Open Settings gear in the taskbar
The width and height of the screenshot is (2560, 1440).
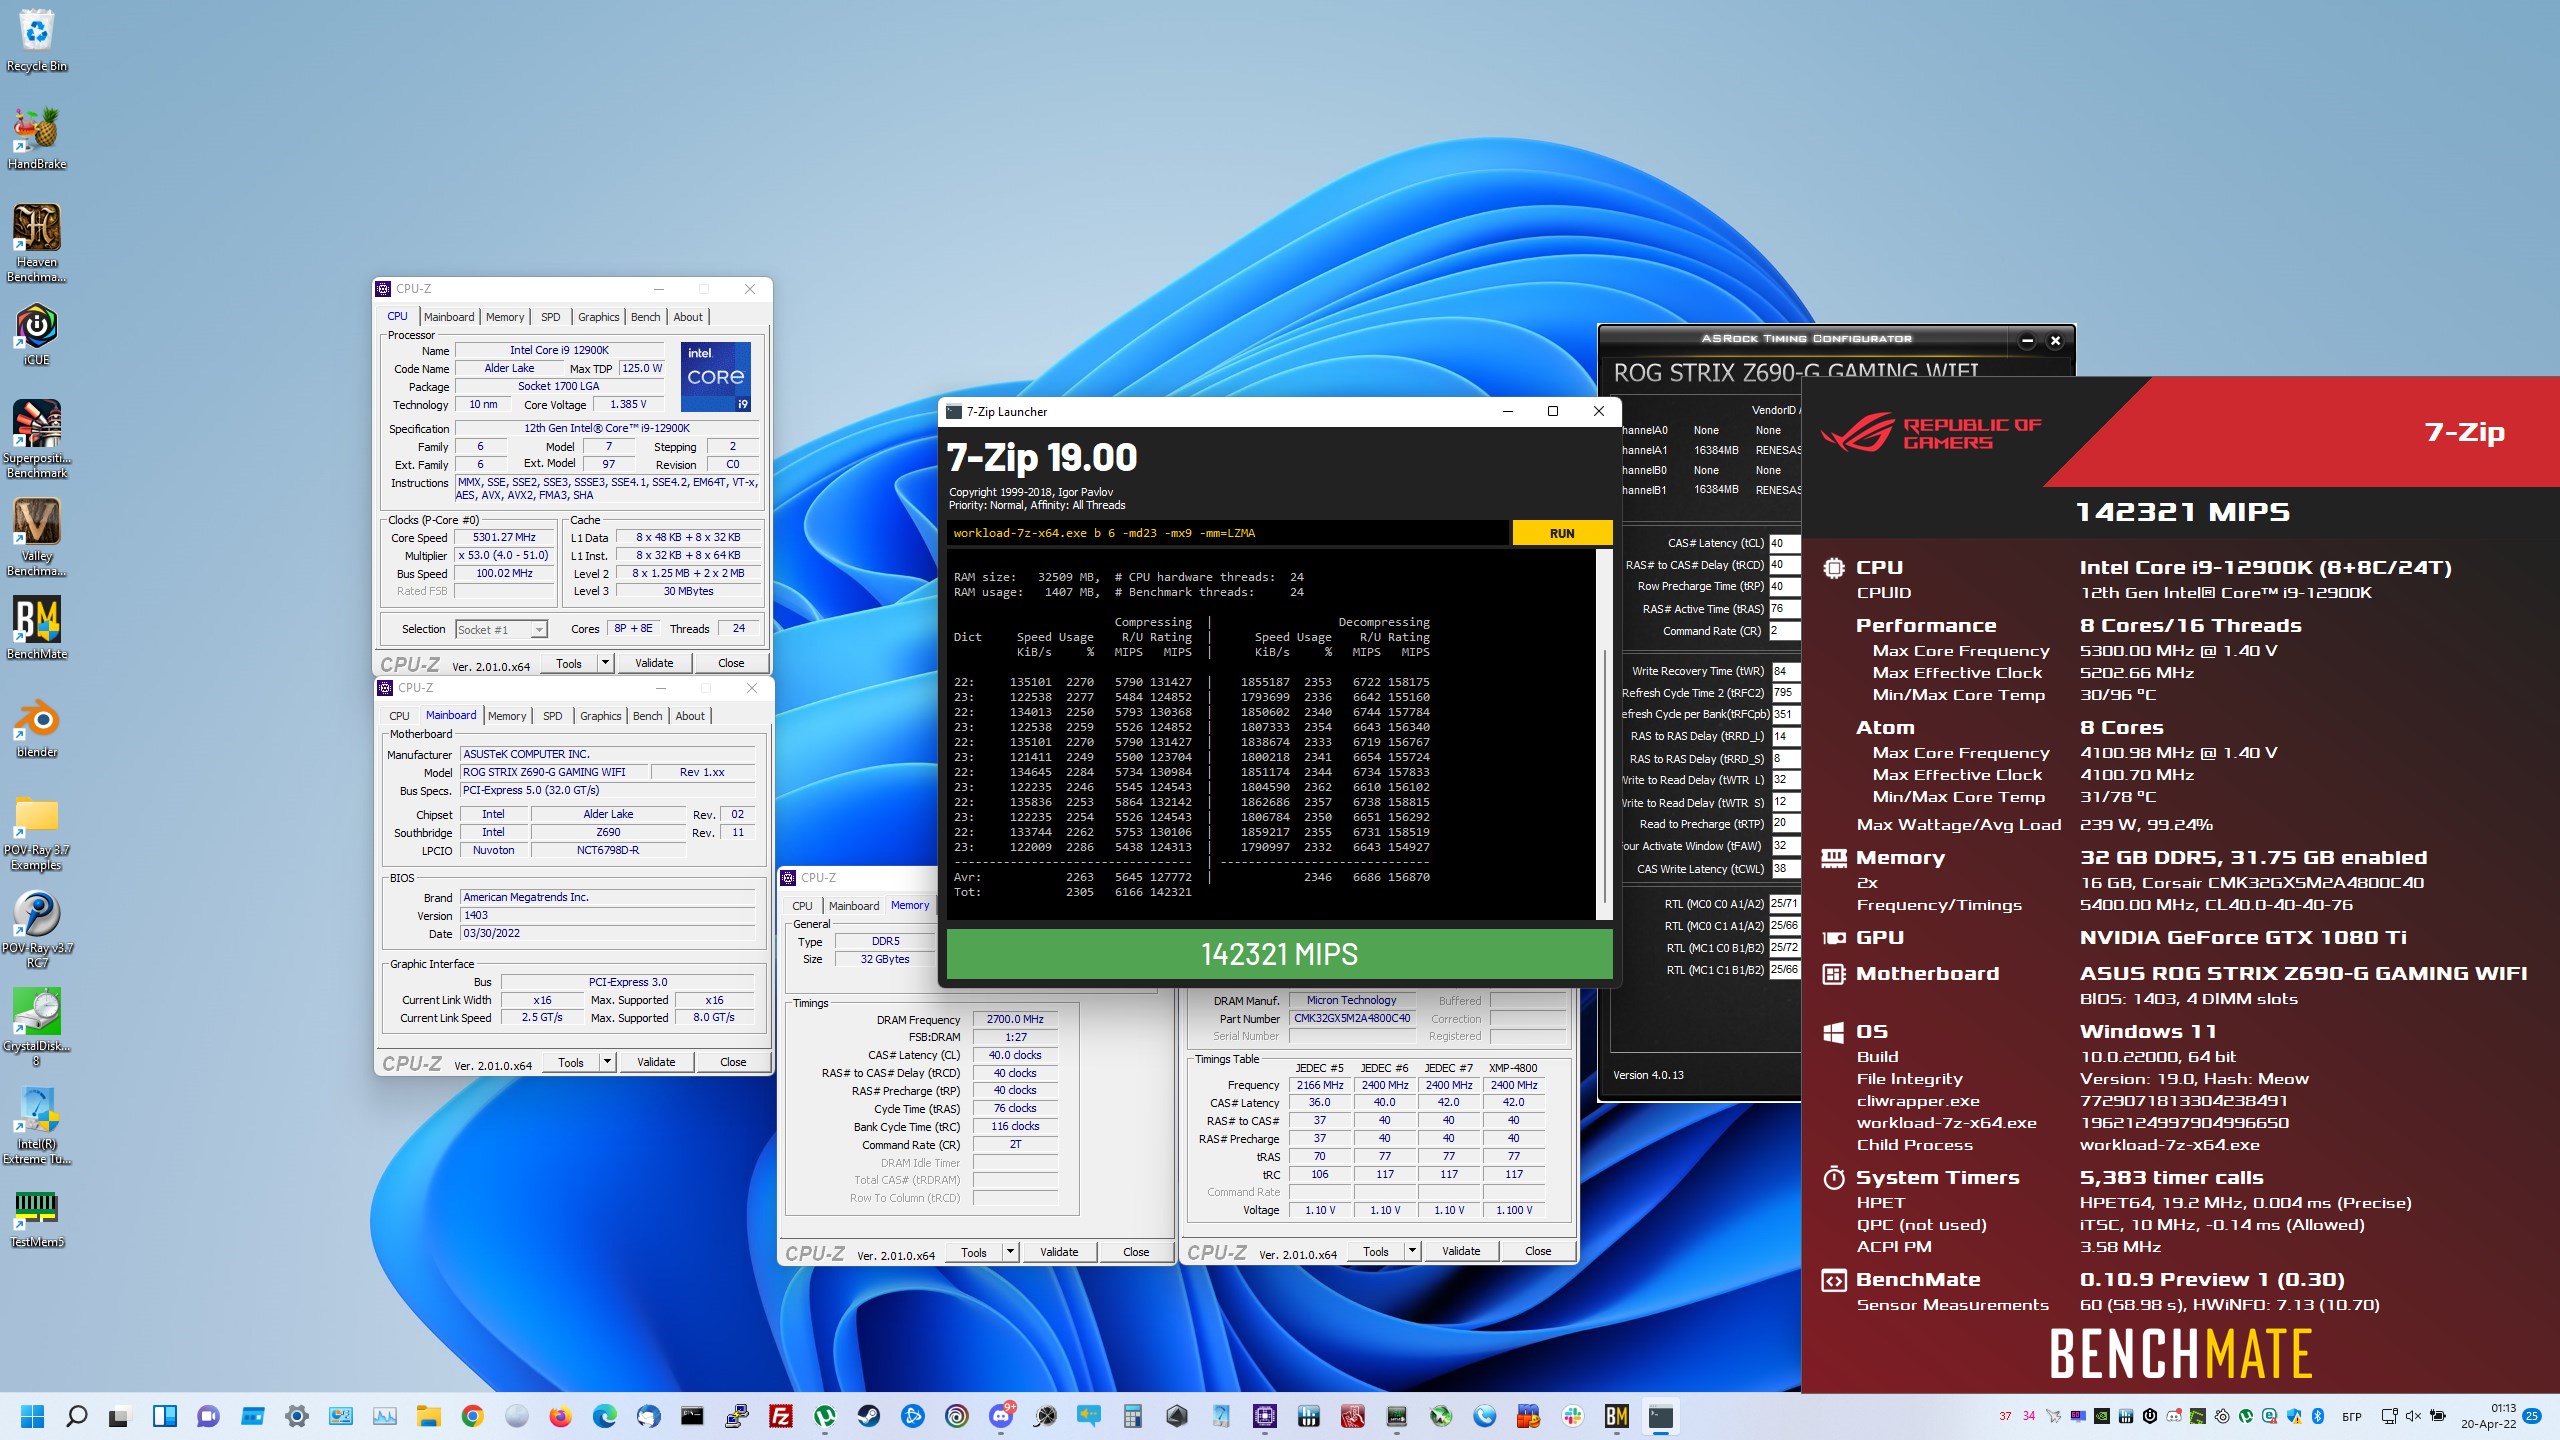(296, 1416)
